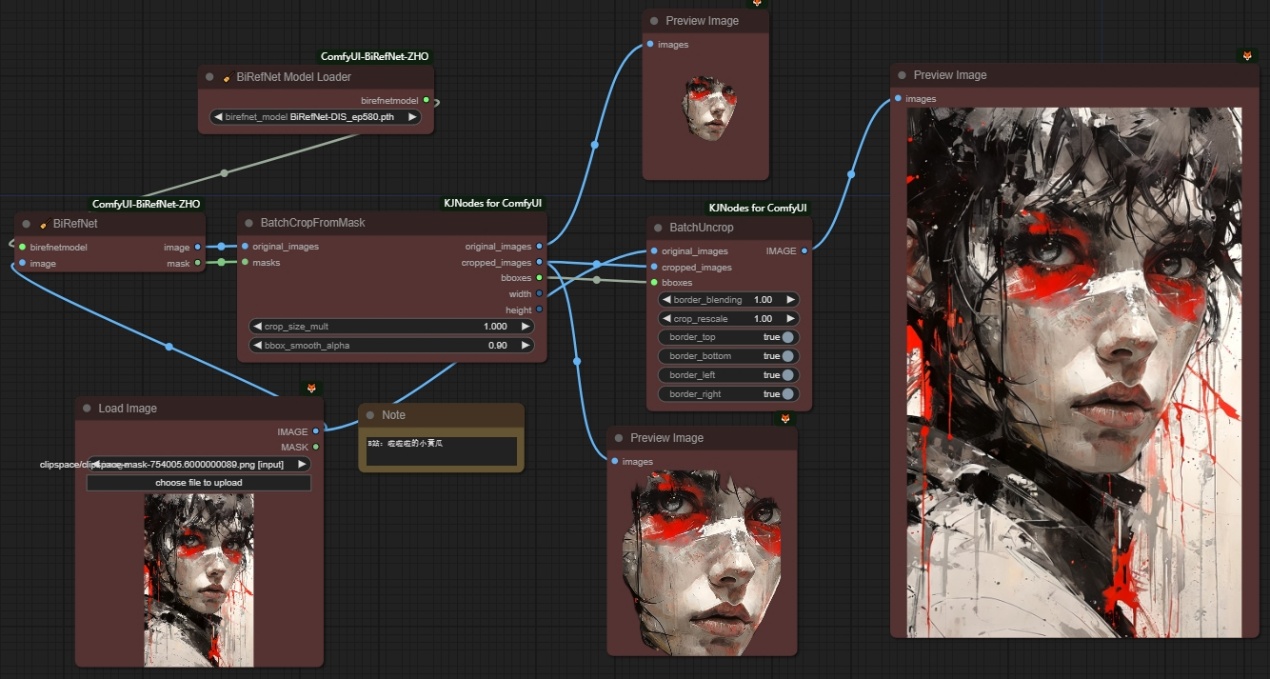1270x679 pixels.
Task: Click the BatchCropFromMask bboxes output port
Action: [540, 278]
